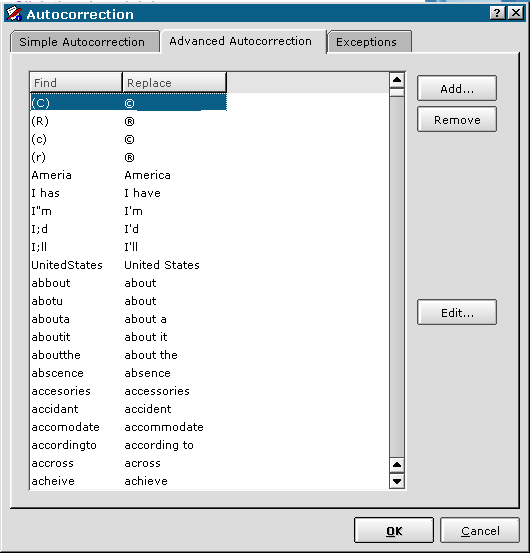Viewport: 530px width, 553px height.
Task: Click the replacement 'accessories'
Action: tap(157, 391)
